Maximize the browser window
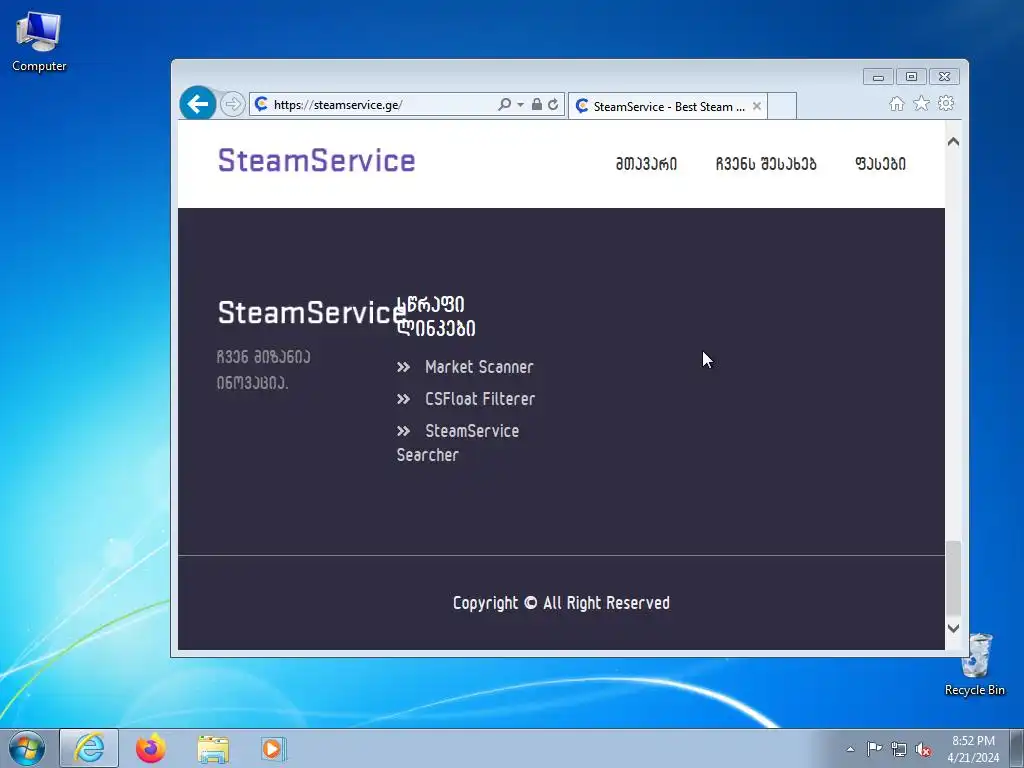Image resolution: width=1024 pixels, height=768 pixels. (x=911, y=77)
